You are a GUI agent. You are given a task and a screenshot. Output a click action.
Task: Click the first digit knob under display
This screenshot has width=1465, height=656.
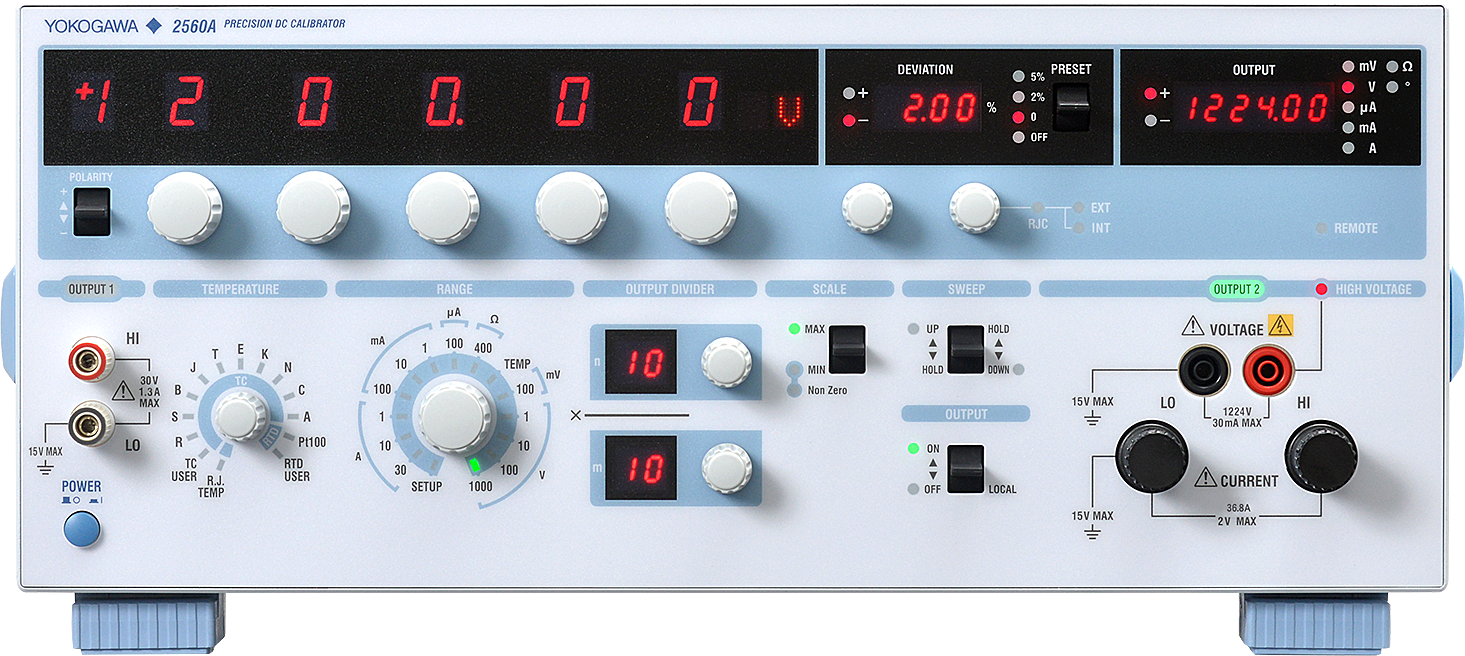[185, 208]
